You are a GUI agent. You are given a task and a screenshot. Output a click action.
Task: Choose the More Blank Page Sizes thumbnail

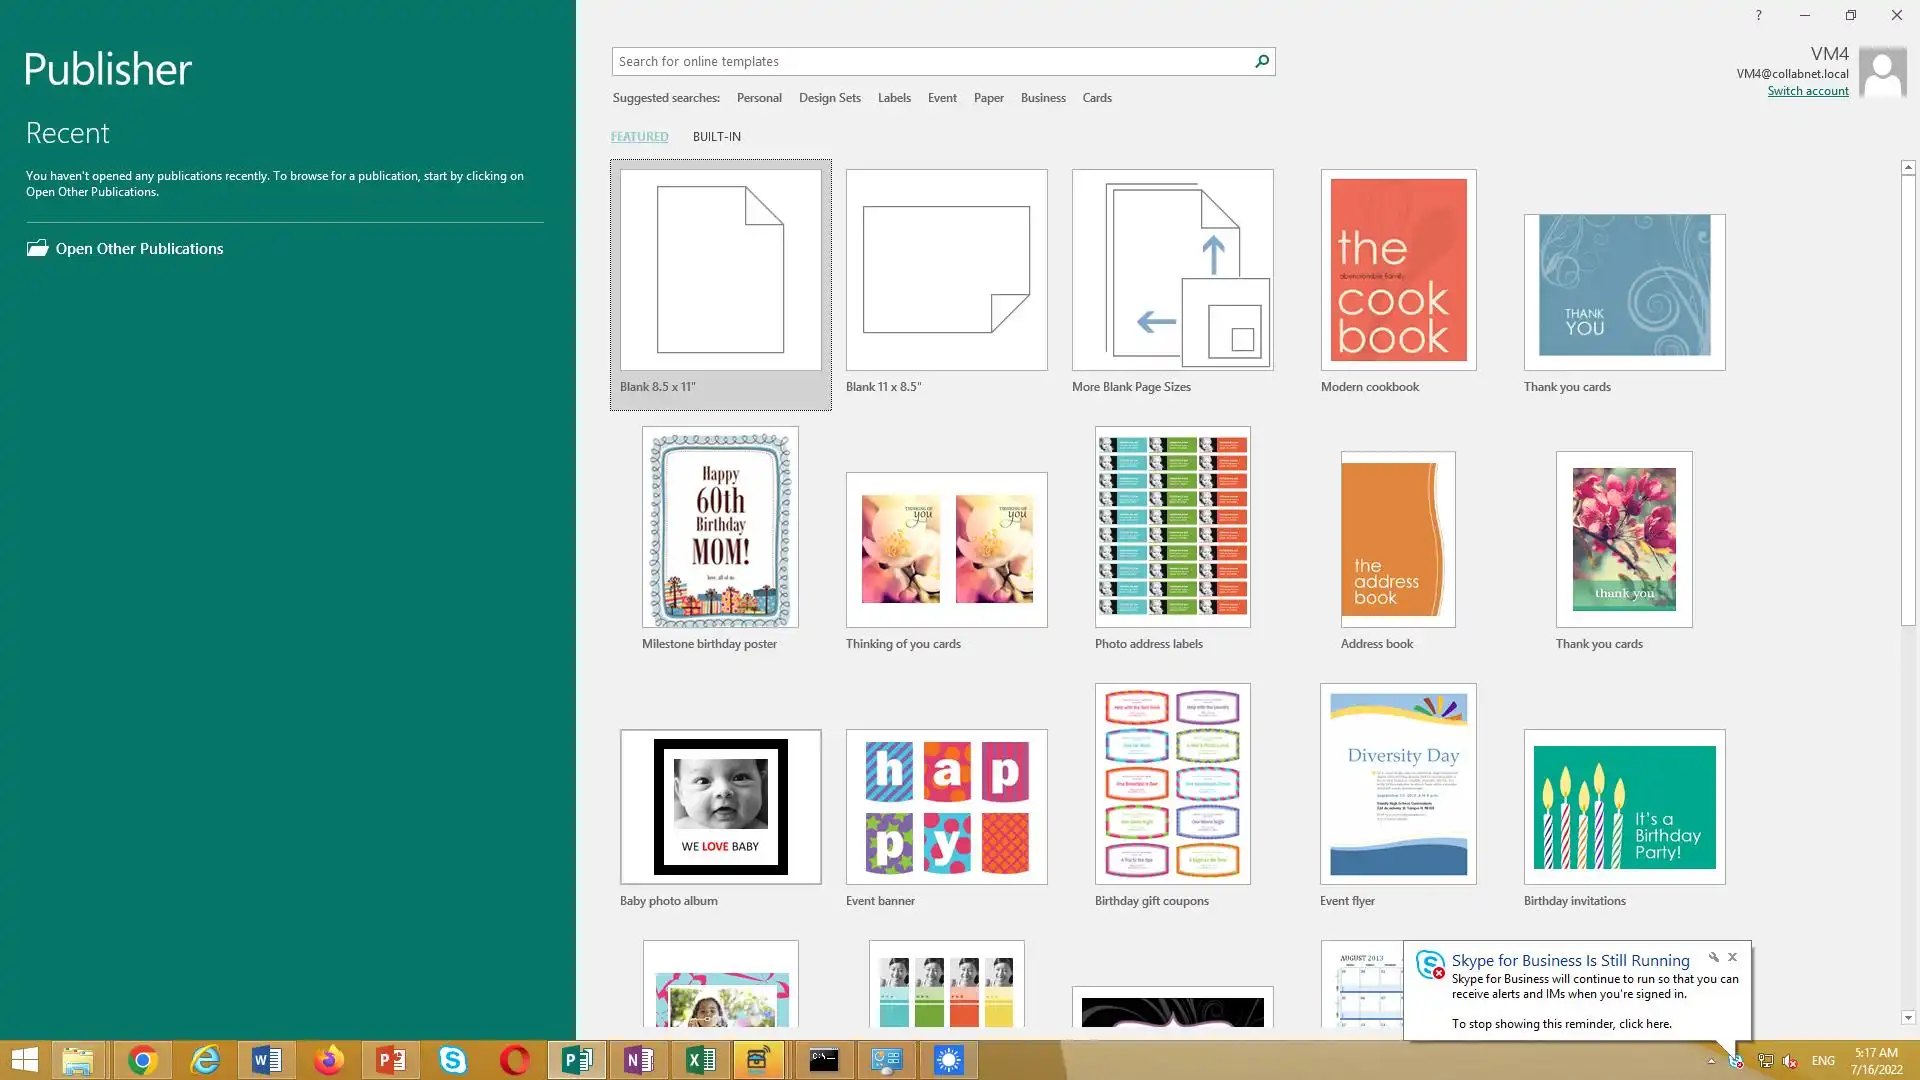(1172, 270)
